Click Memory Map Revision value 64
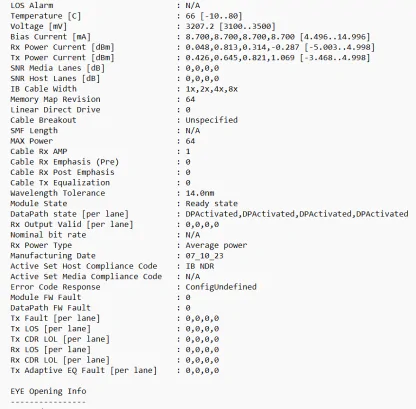 click(190, 99)
